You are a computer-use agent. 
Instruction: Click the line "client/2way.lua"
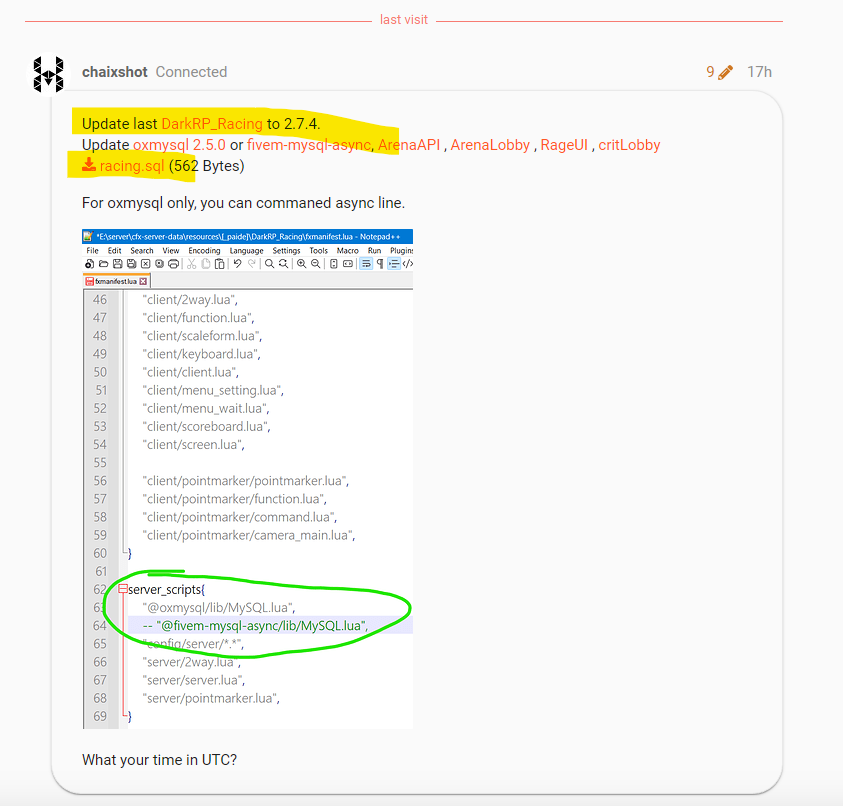pyautogui.click(x=190, y=299)
